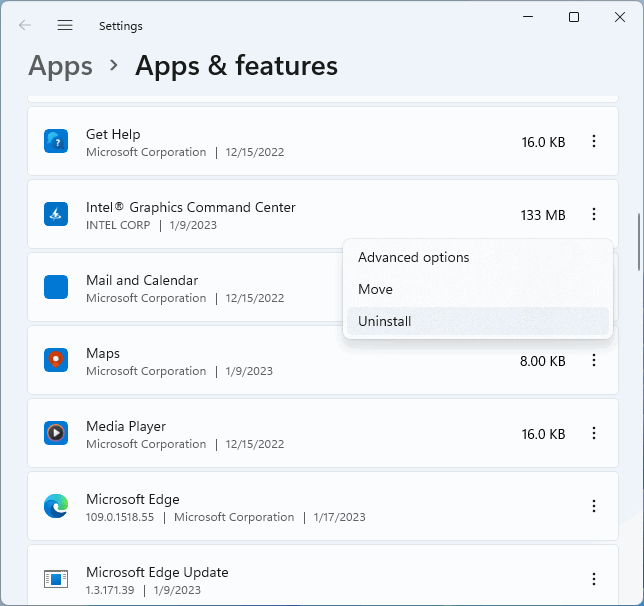Image resolution: width=644 pixels, height=606 pixels.
Task: Click the Get Help app icon
Action: [x=56, y=142]
